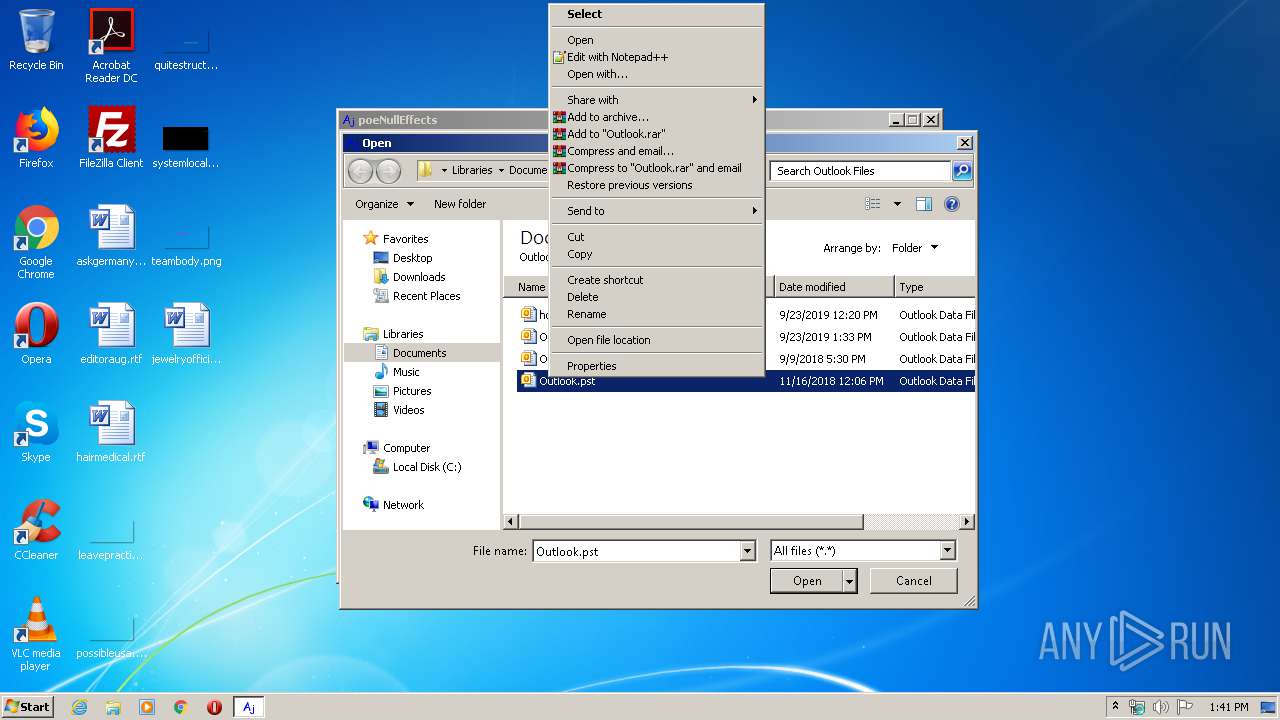Image resolution: width=1280 pixels, height=720 pixels.
Task: Choose Cut in the context menu
Action: [657, 237]
